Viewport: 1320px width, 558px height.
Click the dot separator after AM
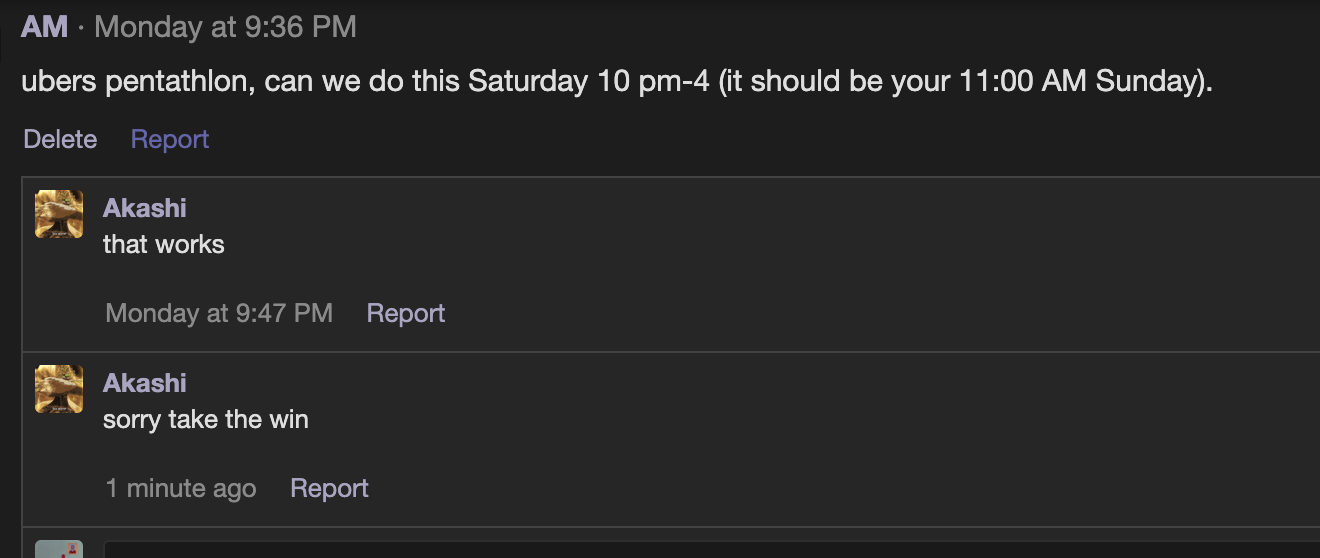[81, 28]
